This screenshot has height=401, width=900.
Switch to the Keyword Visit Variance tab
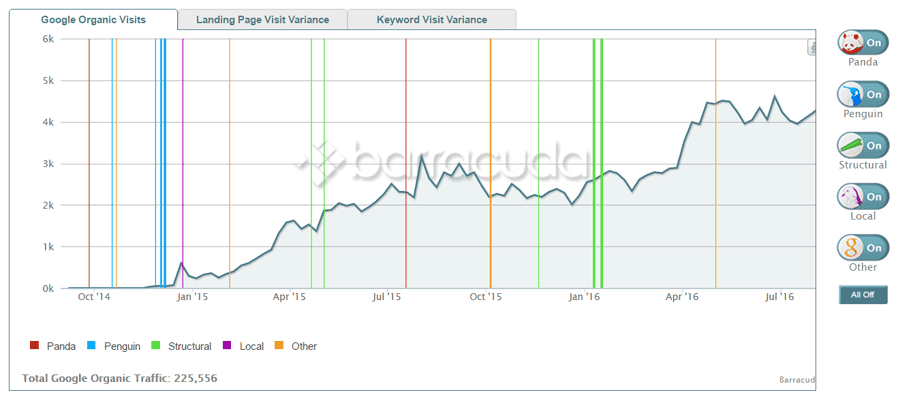tap(432, 20)
